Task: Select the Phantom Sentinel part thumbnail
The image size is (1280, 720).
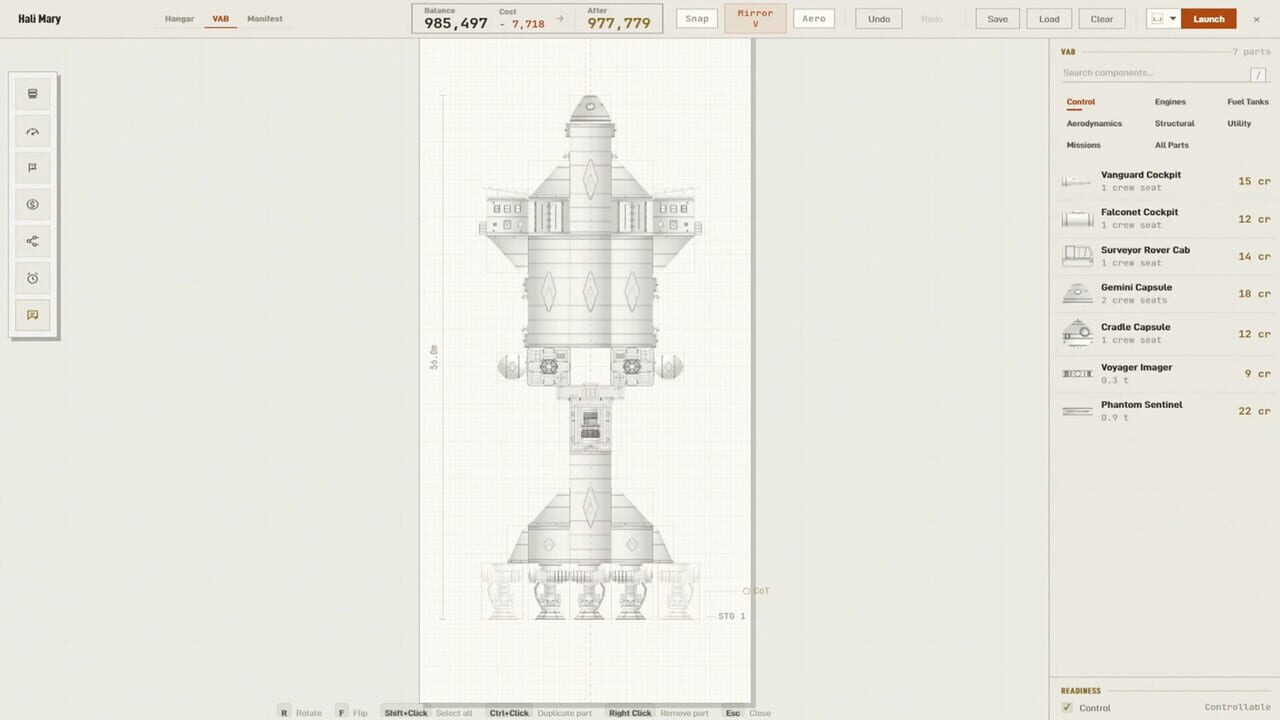Action: click(x=1077, y=411)
